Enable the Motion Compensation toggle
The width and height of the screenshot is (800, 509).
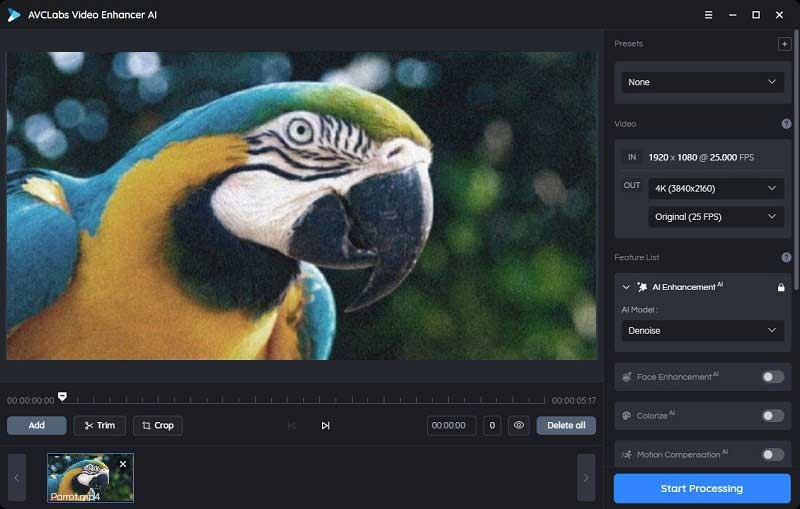772,454
